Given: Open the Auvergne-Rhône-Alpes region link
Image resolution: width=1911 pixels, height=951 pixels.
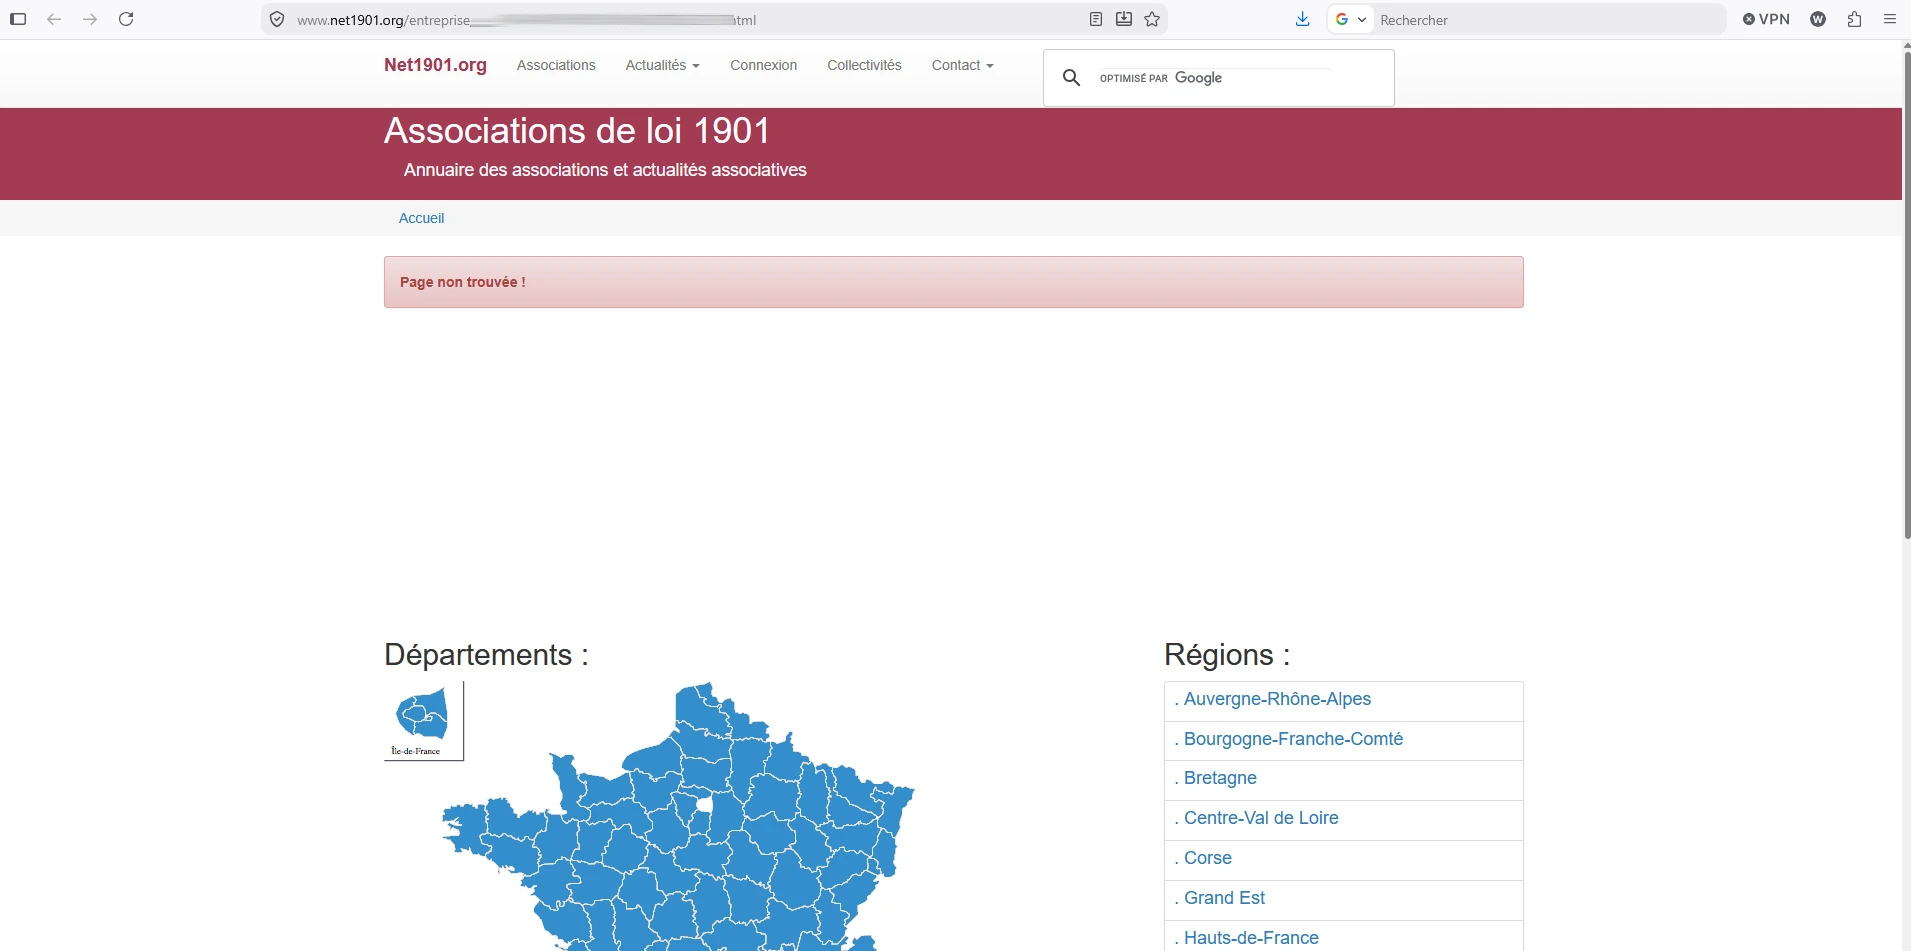Looking at the screenshot, I should click(x=1277, y=699).
